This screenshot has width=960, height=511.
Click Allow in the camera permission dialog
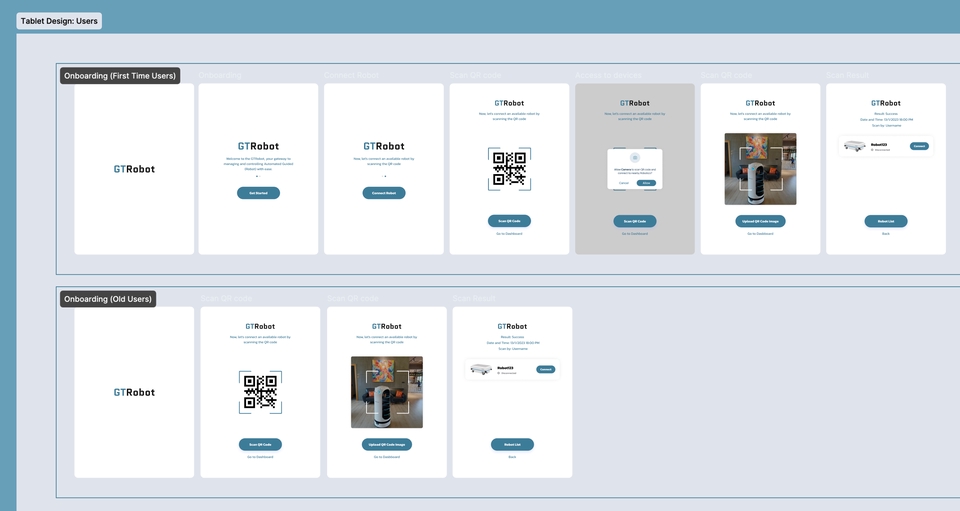[646, 183]
